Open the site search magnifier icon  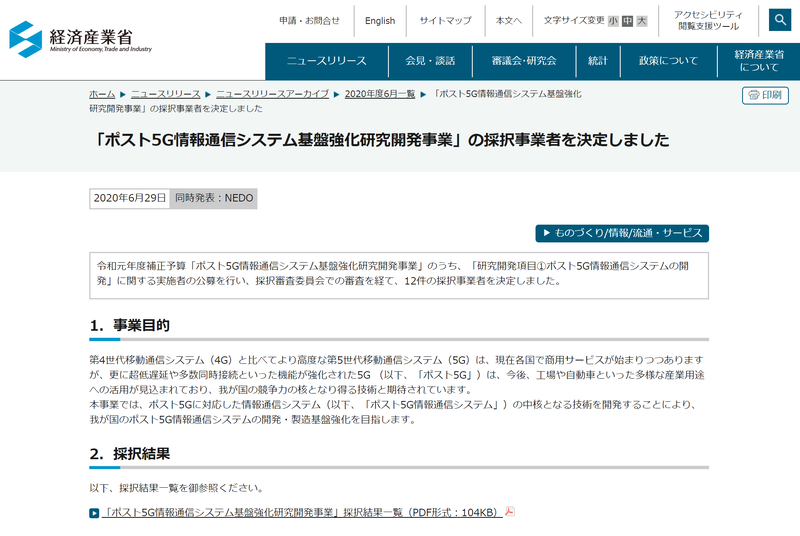pos(780,20)
